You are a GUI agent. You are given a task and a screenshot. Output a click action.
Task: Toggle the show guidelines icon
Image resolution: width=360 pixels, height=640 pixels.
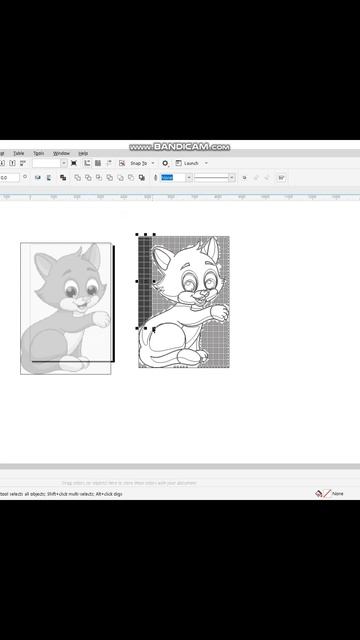point(109,163)
